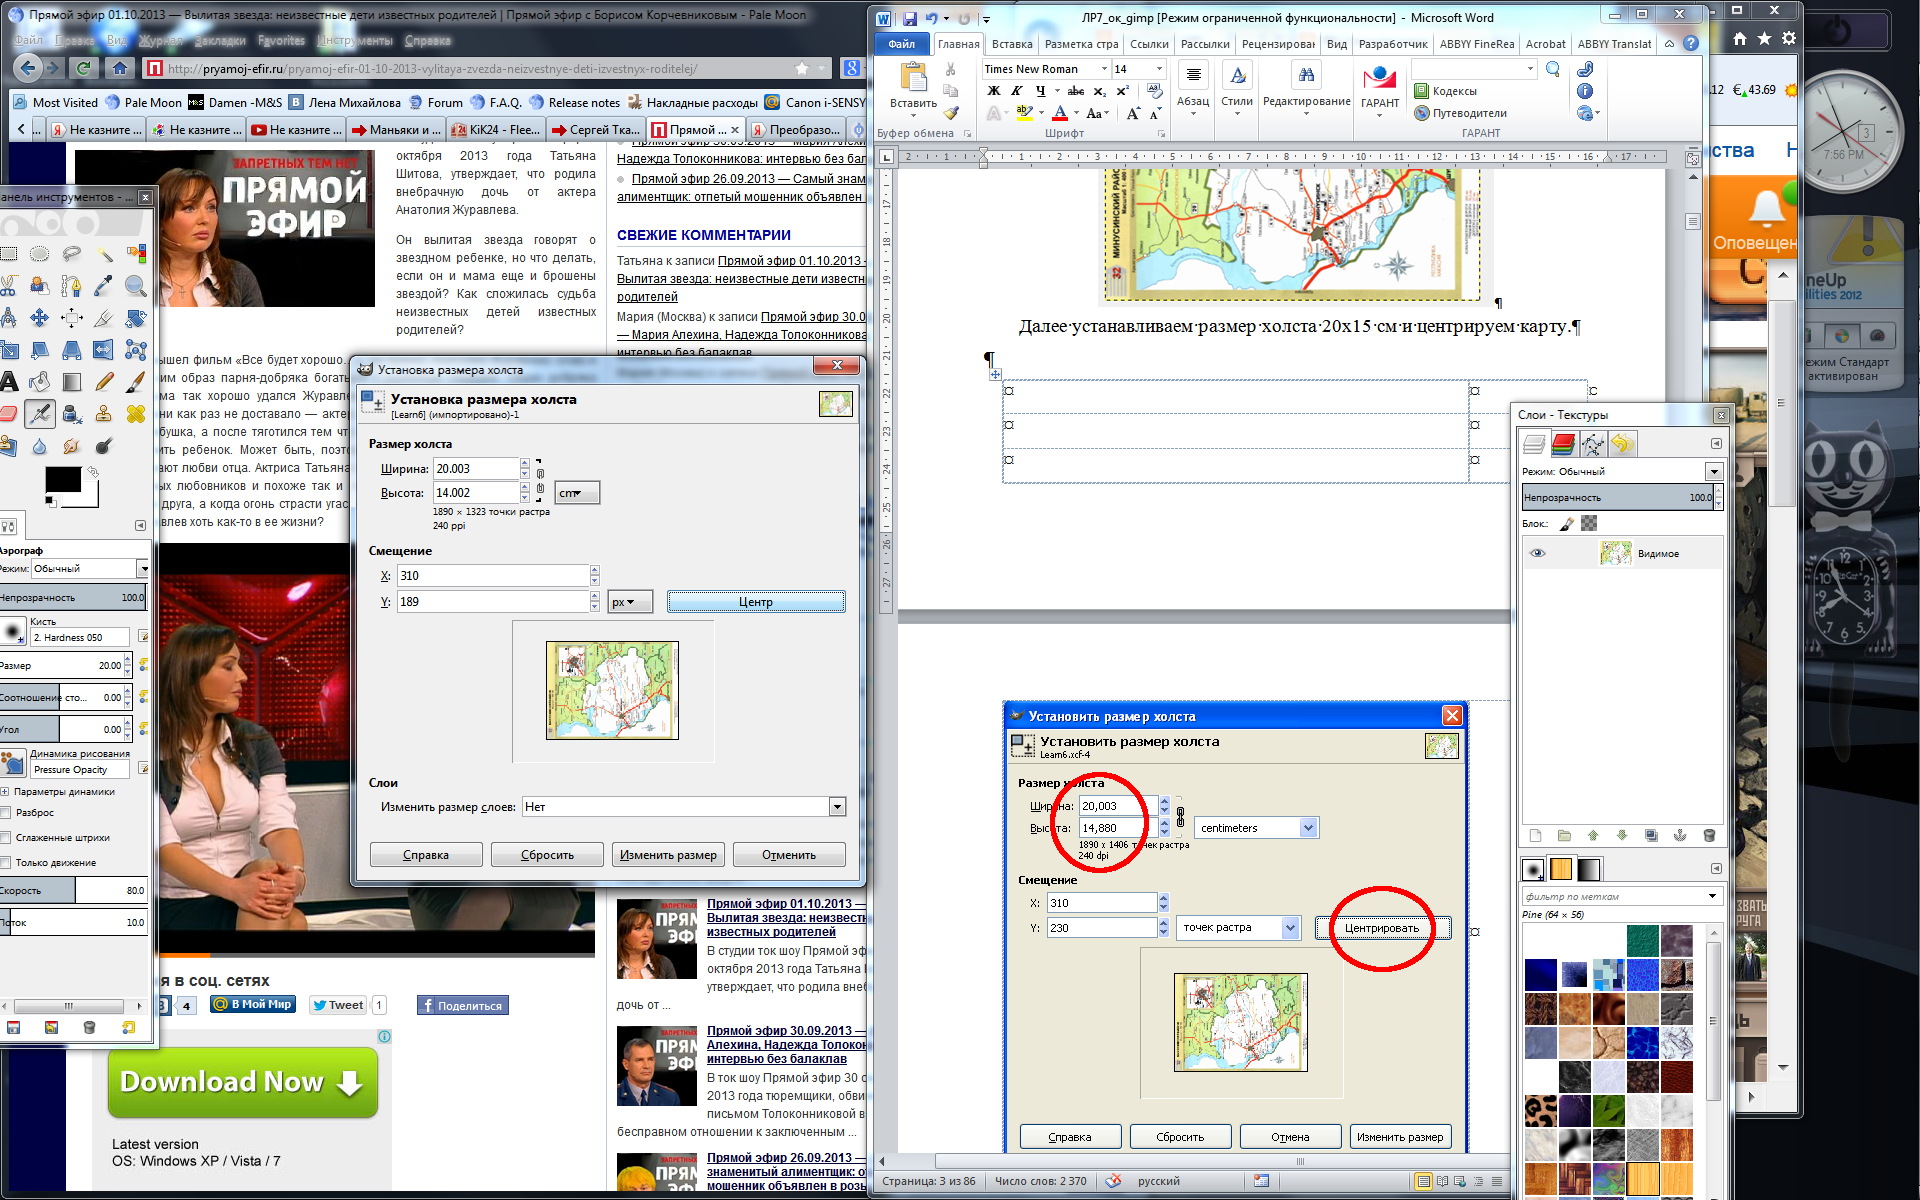The image size is (1920, 1200).
Task: Open Журнал menu in Pale Moon
Action: tap(160, 41)
